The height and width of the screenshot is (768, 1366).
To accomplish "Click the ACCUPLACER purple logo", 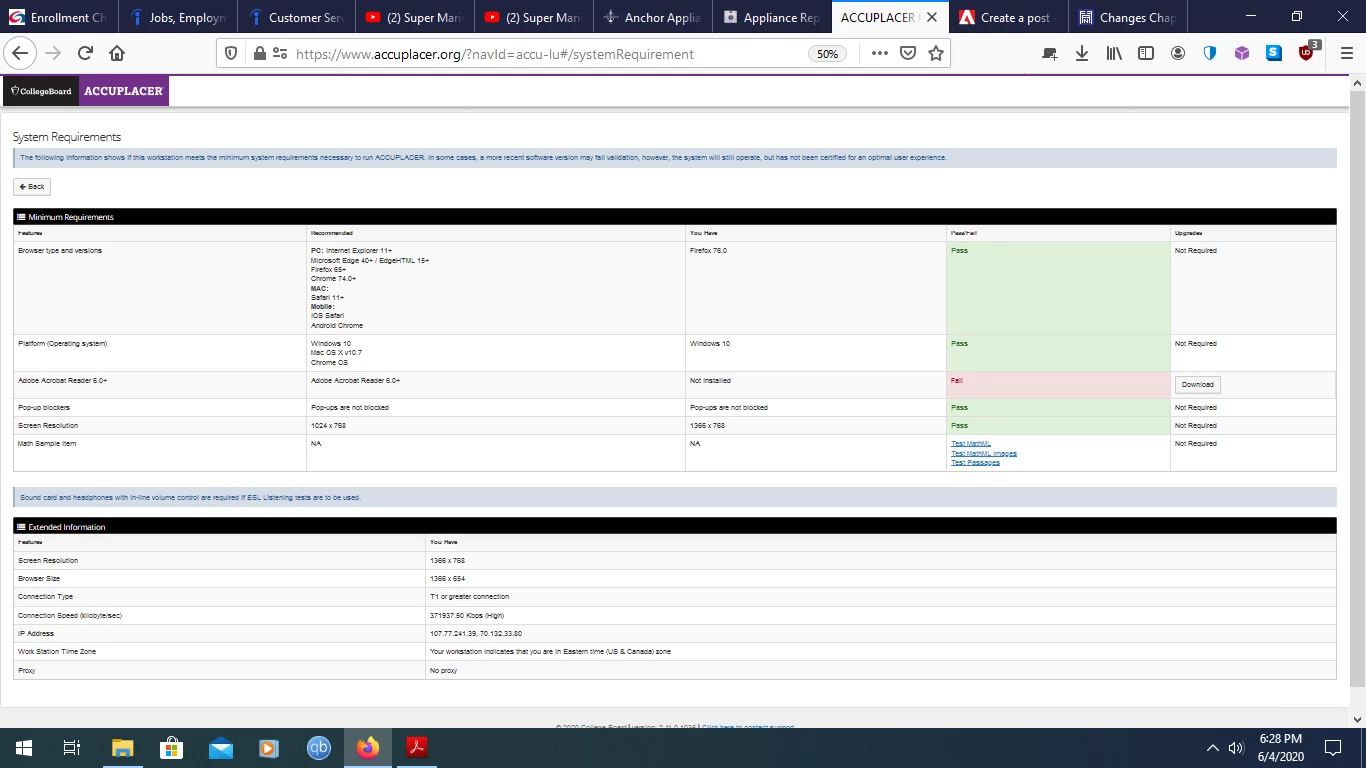I will point(124,91).
